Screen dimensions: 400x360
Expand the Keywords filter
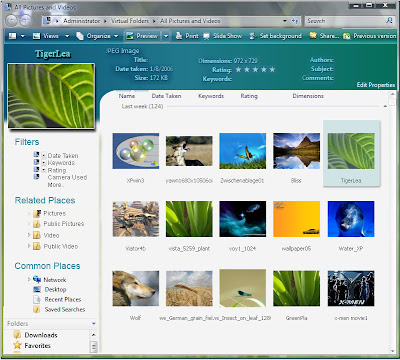point(44,163)
